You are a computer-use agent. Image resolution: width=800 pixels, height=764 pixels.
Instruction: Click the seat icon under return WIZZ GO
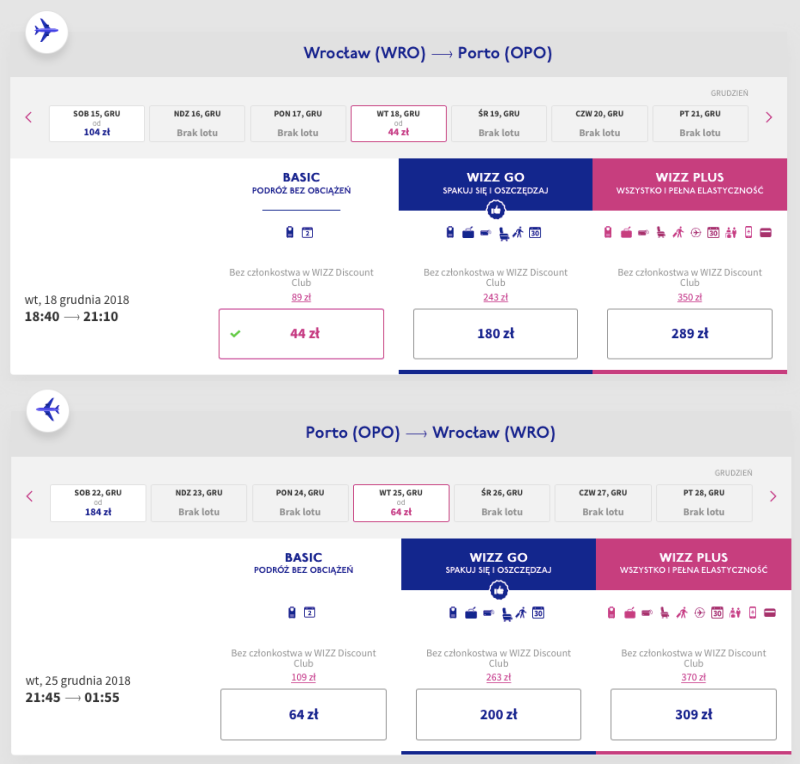click(506, 613)
